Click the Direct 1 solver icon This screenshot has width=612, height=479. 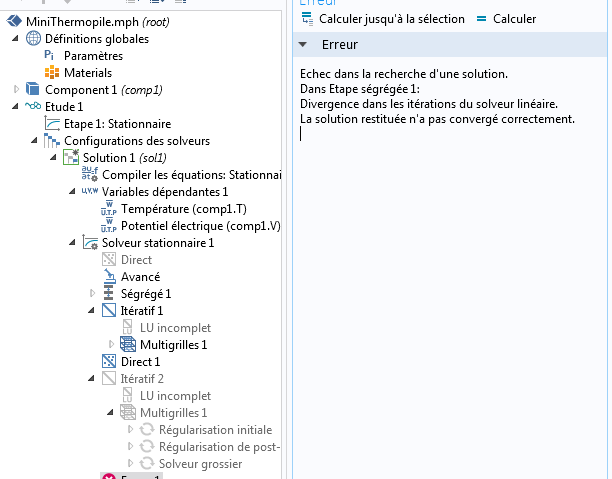point(110,361)
